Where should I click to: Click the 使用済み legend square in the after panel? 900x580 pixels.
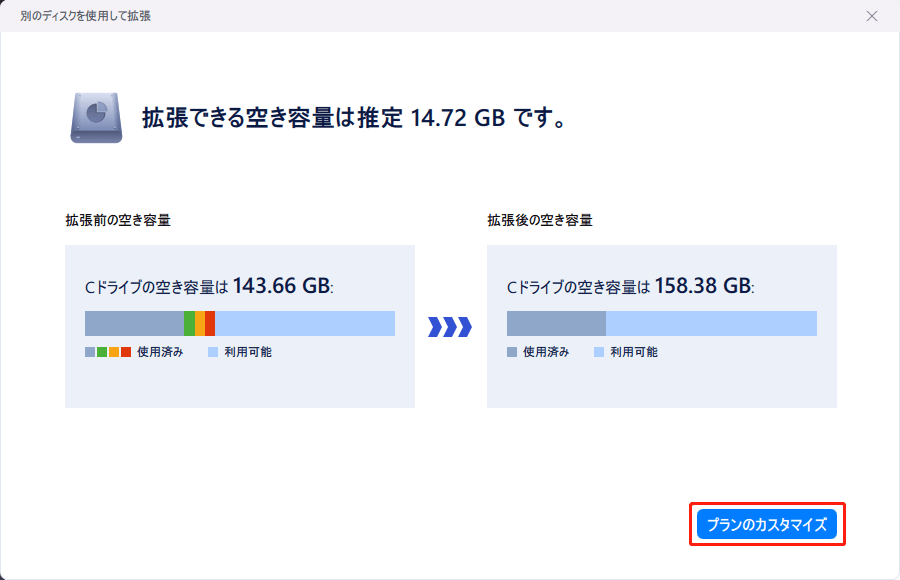pos(512,352)
